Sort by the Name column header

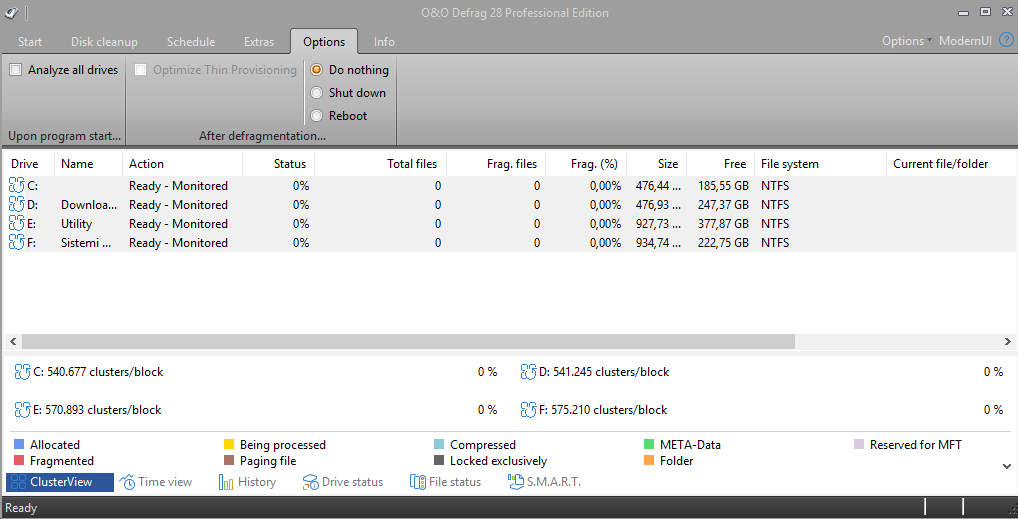(88, 164)
